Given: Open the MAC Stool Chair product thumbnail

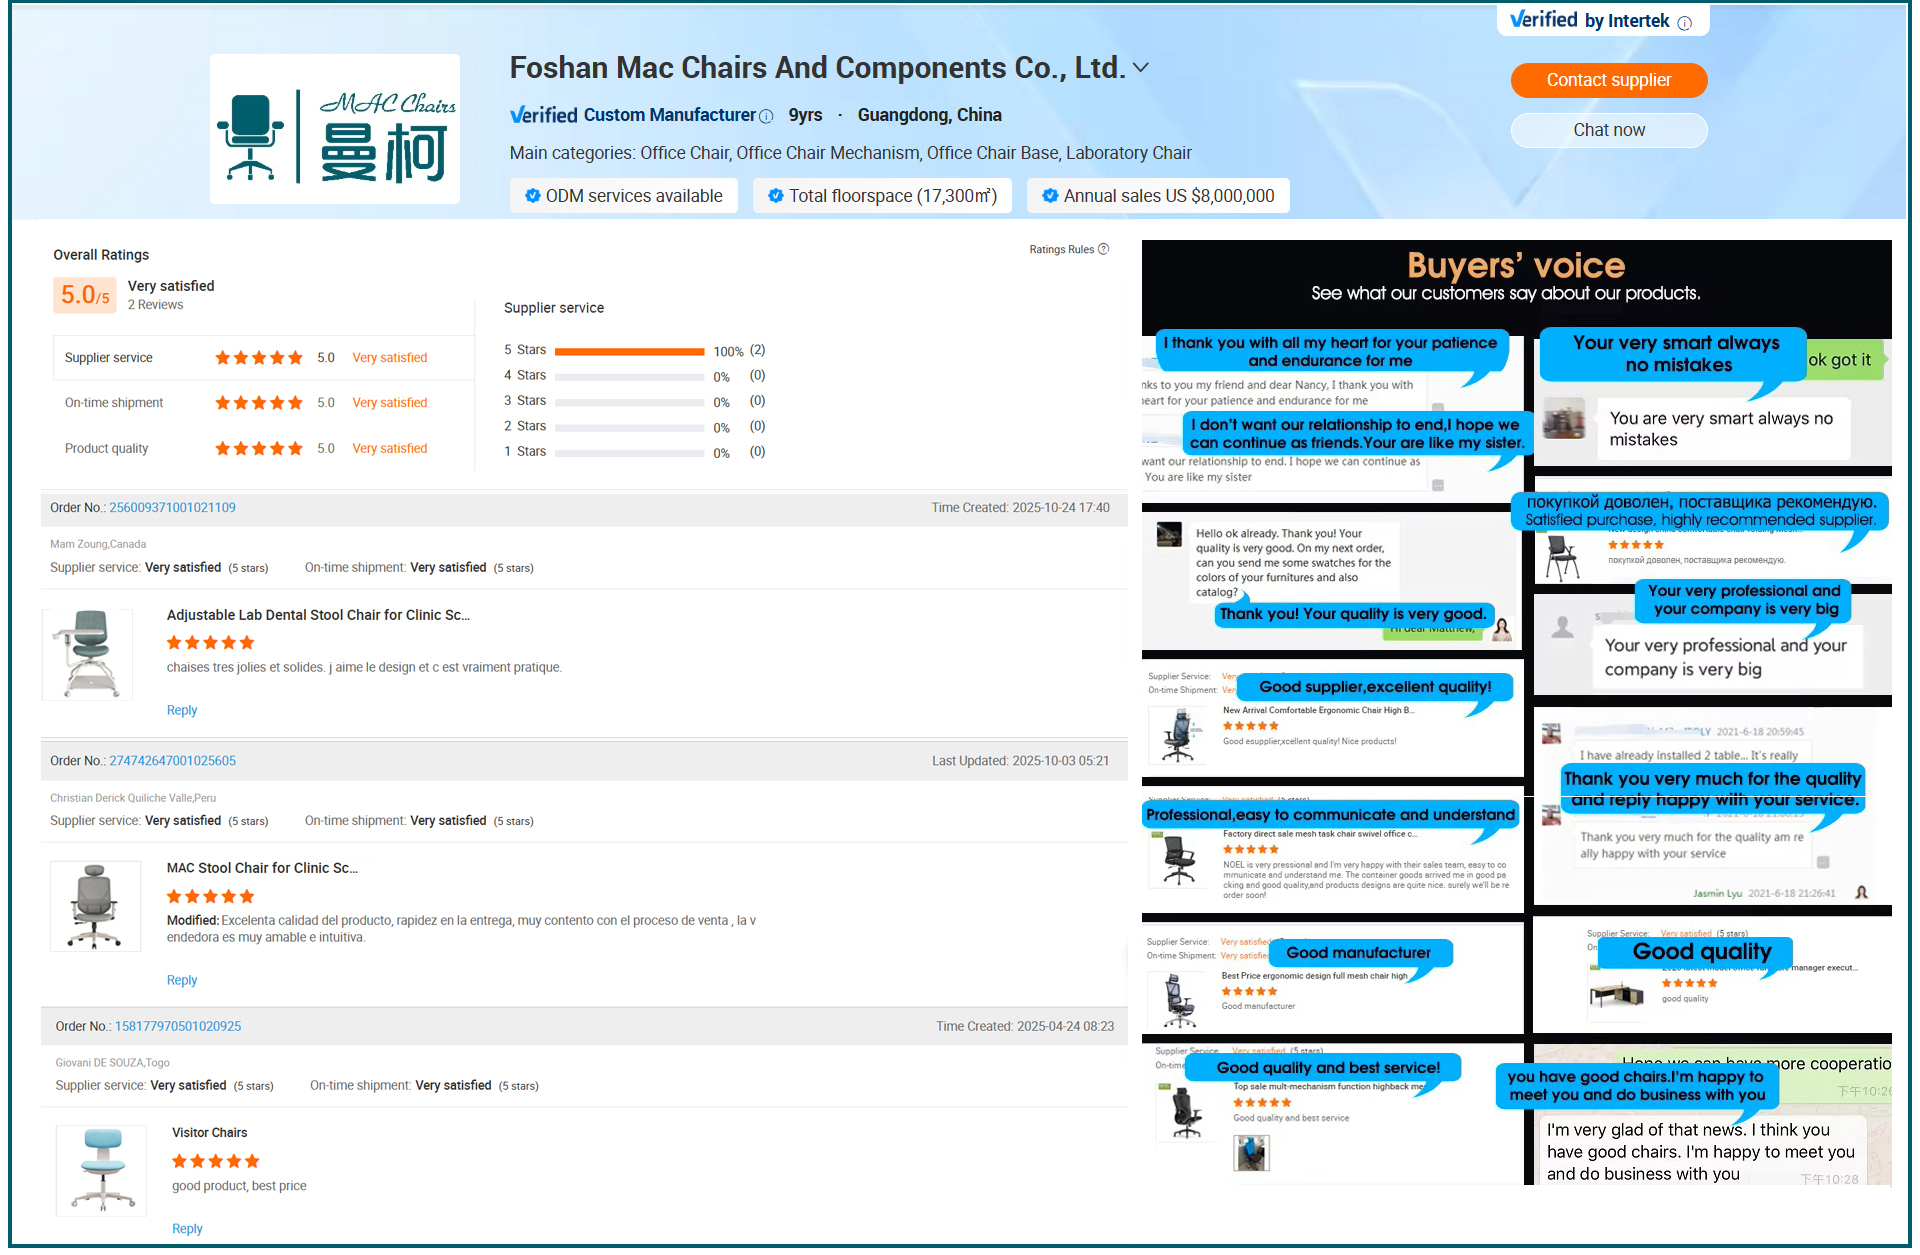Looking at the screenshot, I should pyautogui.click(x=95, y=906).
